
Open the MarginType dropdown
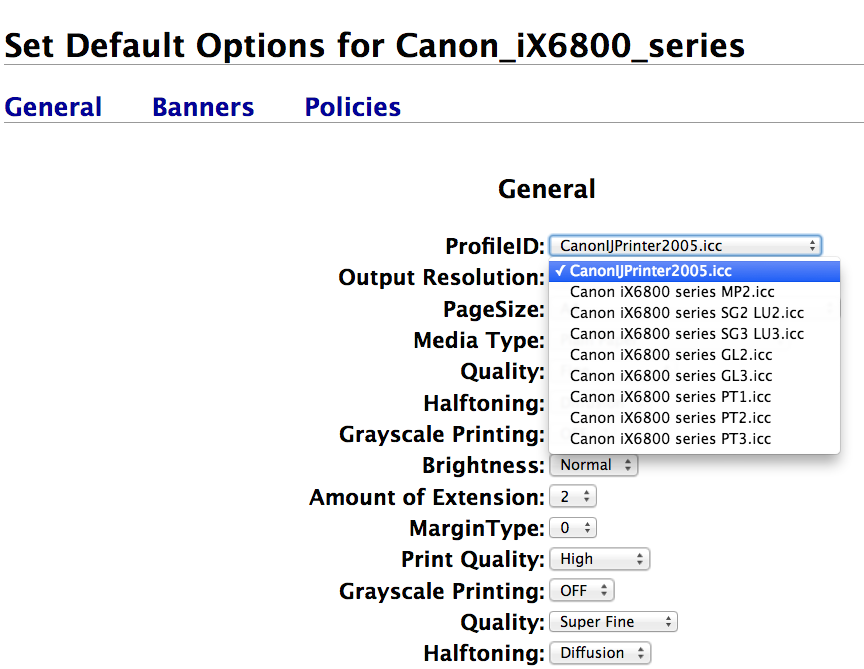(x=573, y=528)
